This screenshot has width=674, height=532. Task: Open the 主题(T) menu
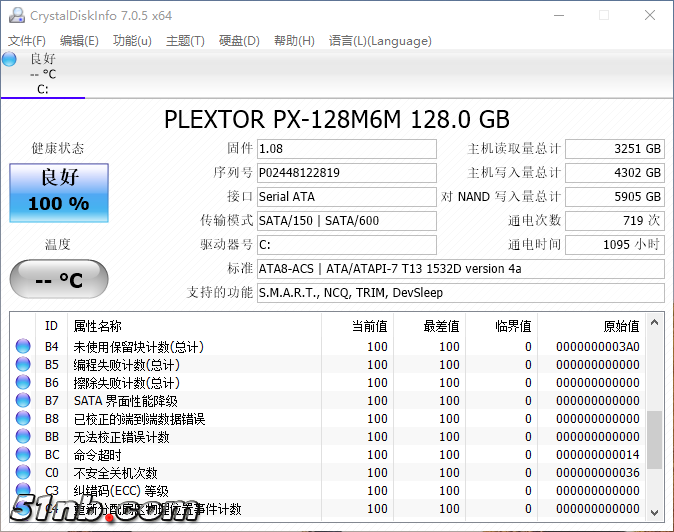click(185, 41)
